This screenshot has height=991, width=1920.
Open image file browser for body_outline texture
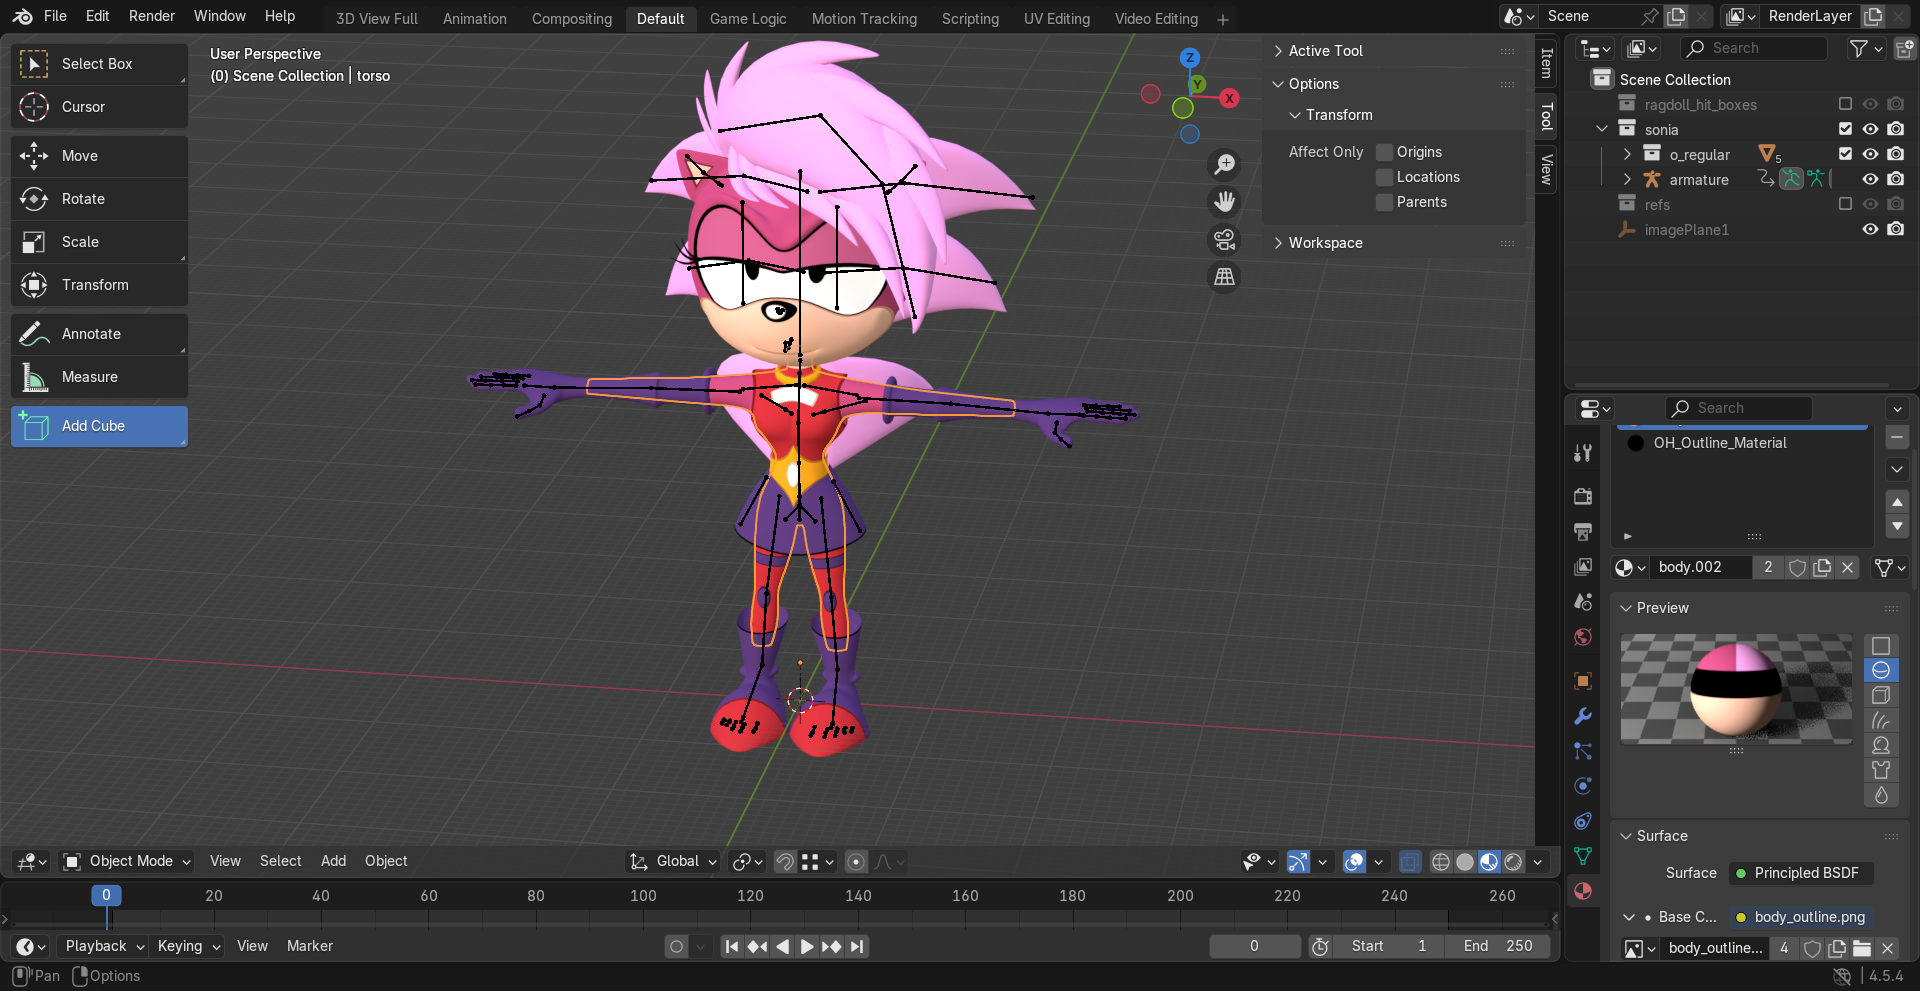click(1862, 948)
